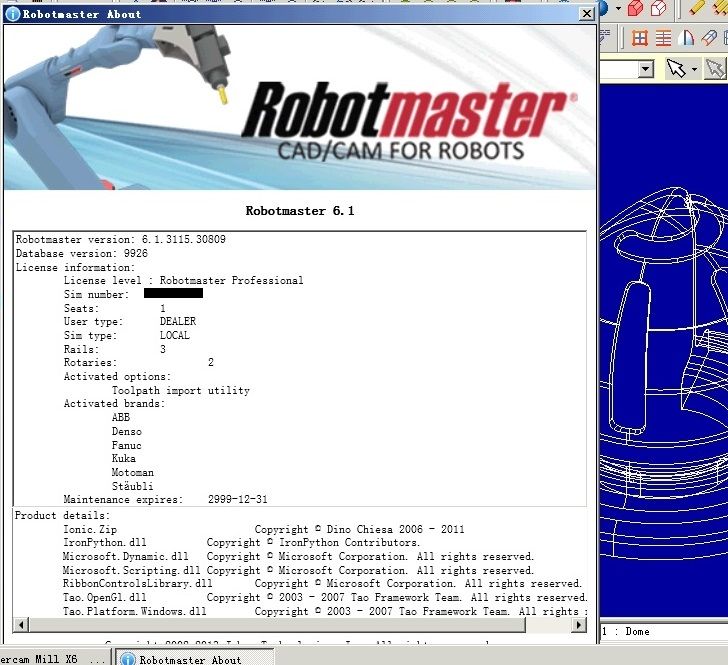
Task: Click the left arrow of horizontal scrollbar
Action: 21,625
